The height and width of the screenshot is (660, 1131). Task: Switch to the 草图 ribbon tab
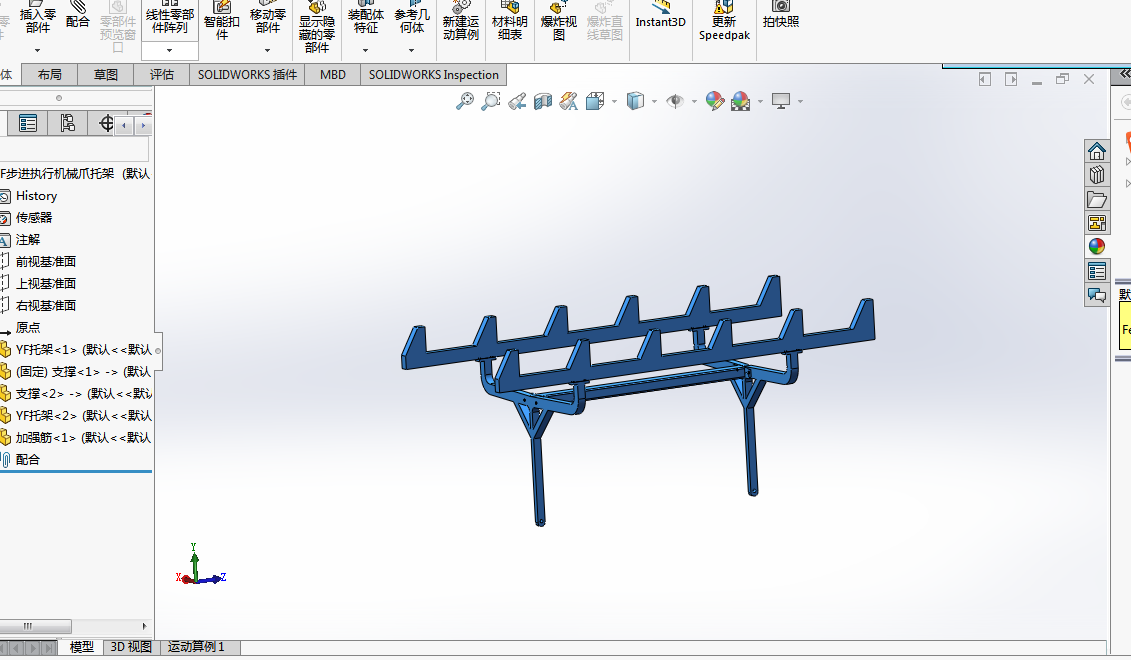(106, 74)
